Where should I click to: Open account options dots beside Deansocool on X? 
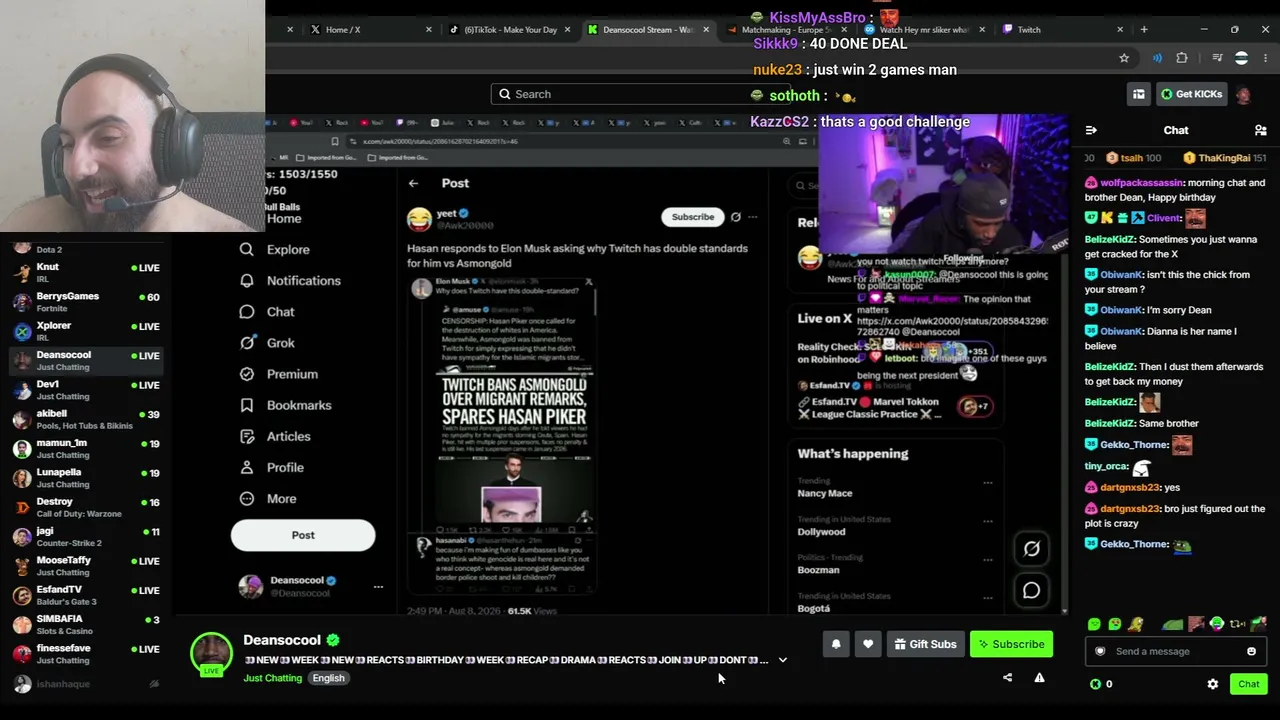click(x=378, y=587)
